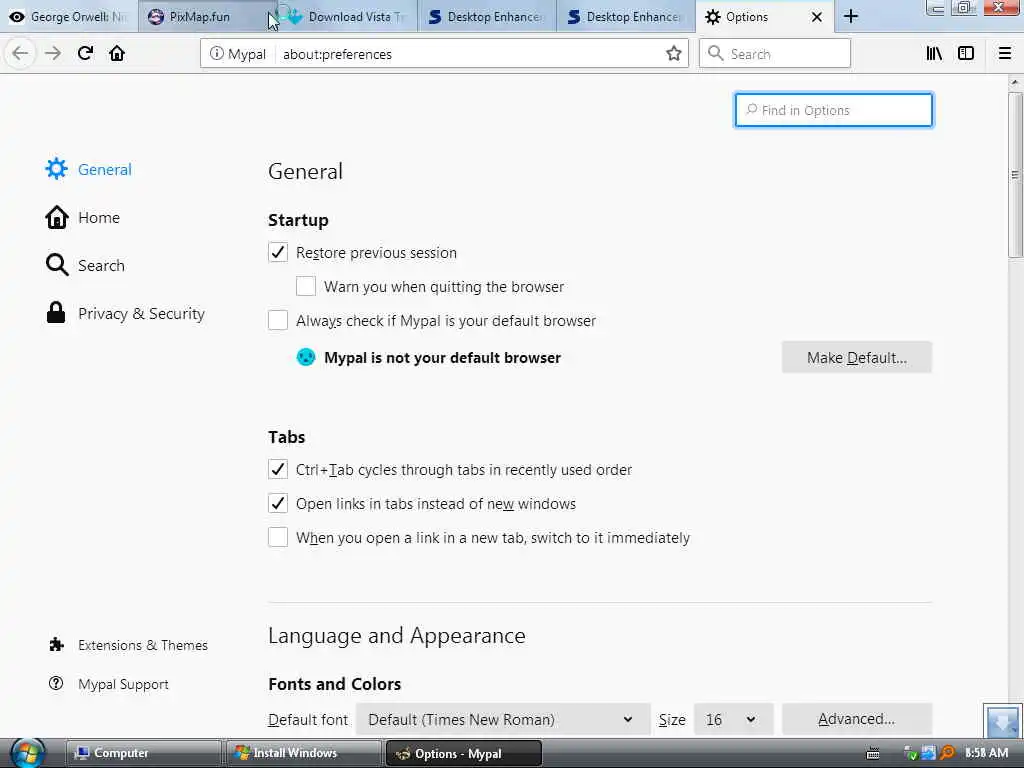Select the Options tab

click(764, 16)
